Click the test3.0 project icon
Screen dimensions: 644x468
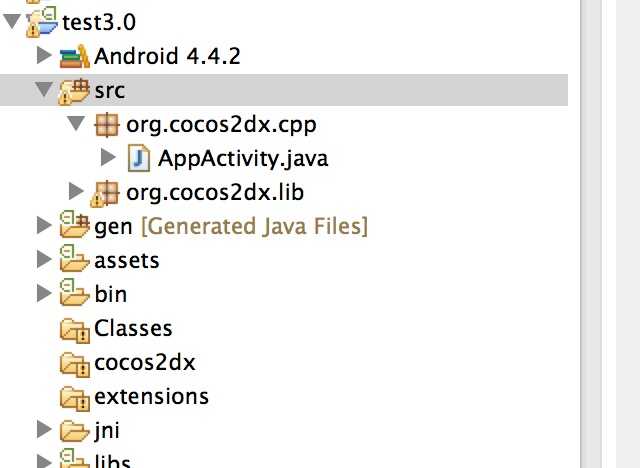coord(42,23)
